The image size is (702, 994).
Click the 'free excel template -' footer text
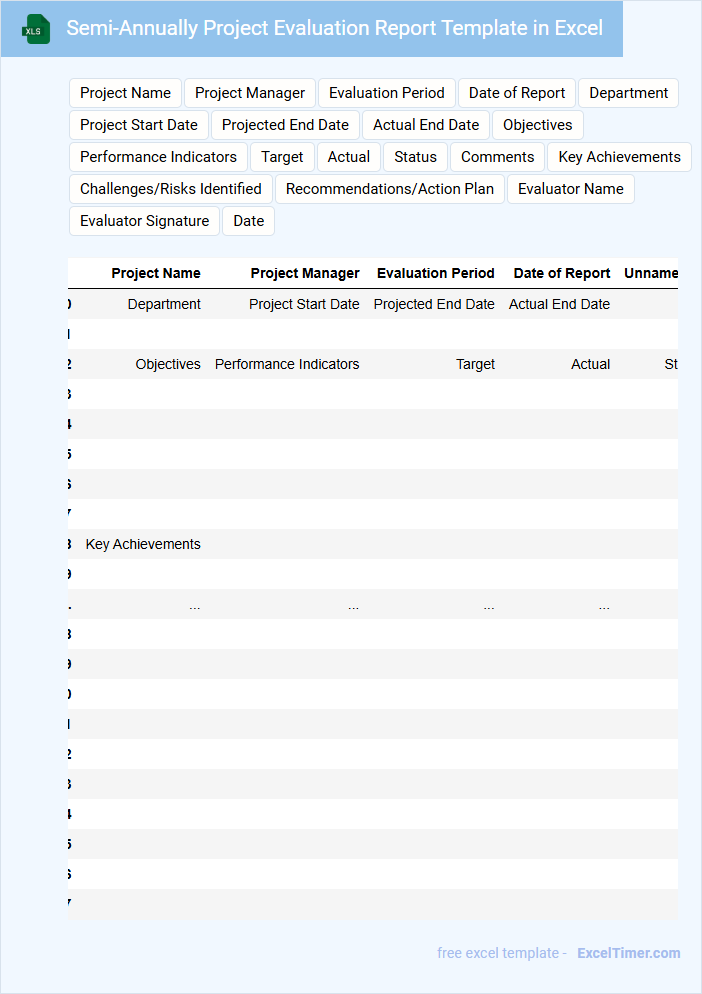tap(502, 953)
